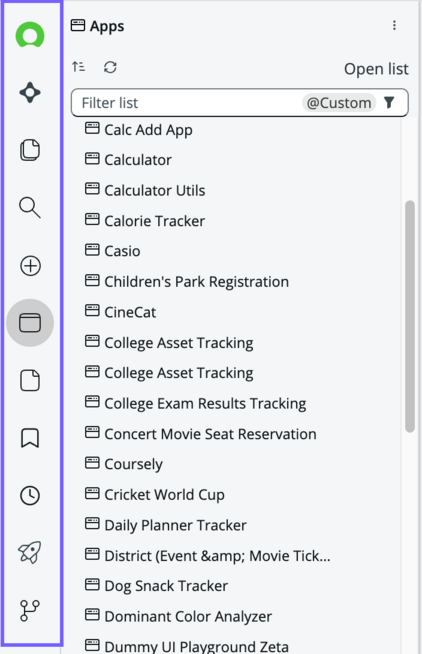Click the icon beside Calorie Tracker
Viewport: 422px width, 654px height.
(92, 219)
